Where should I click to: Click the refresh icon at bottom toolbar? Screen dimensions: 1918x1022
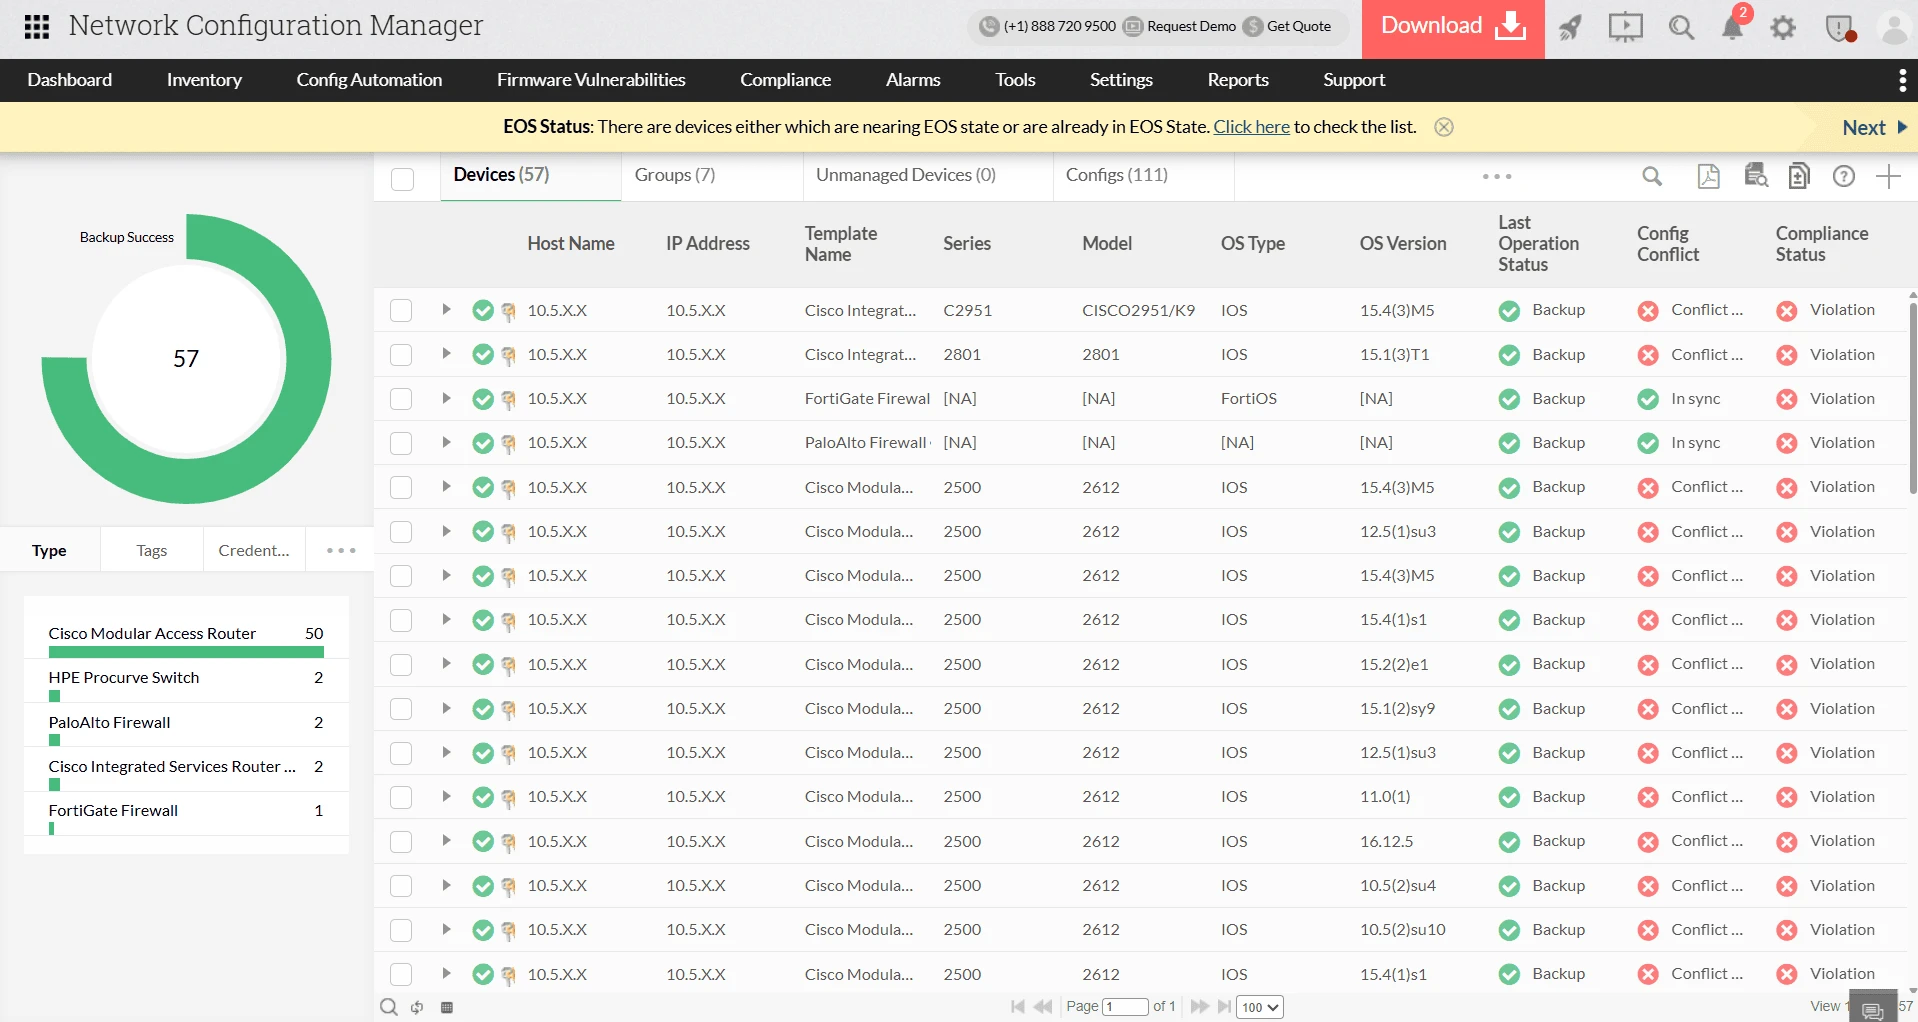click(417, 1007)
